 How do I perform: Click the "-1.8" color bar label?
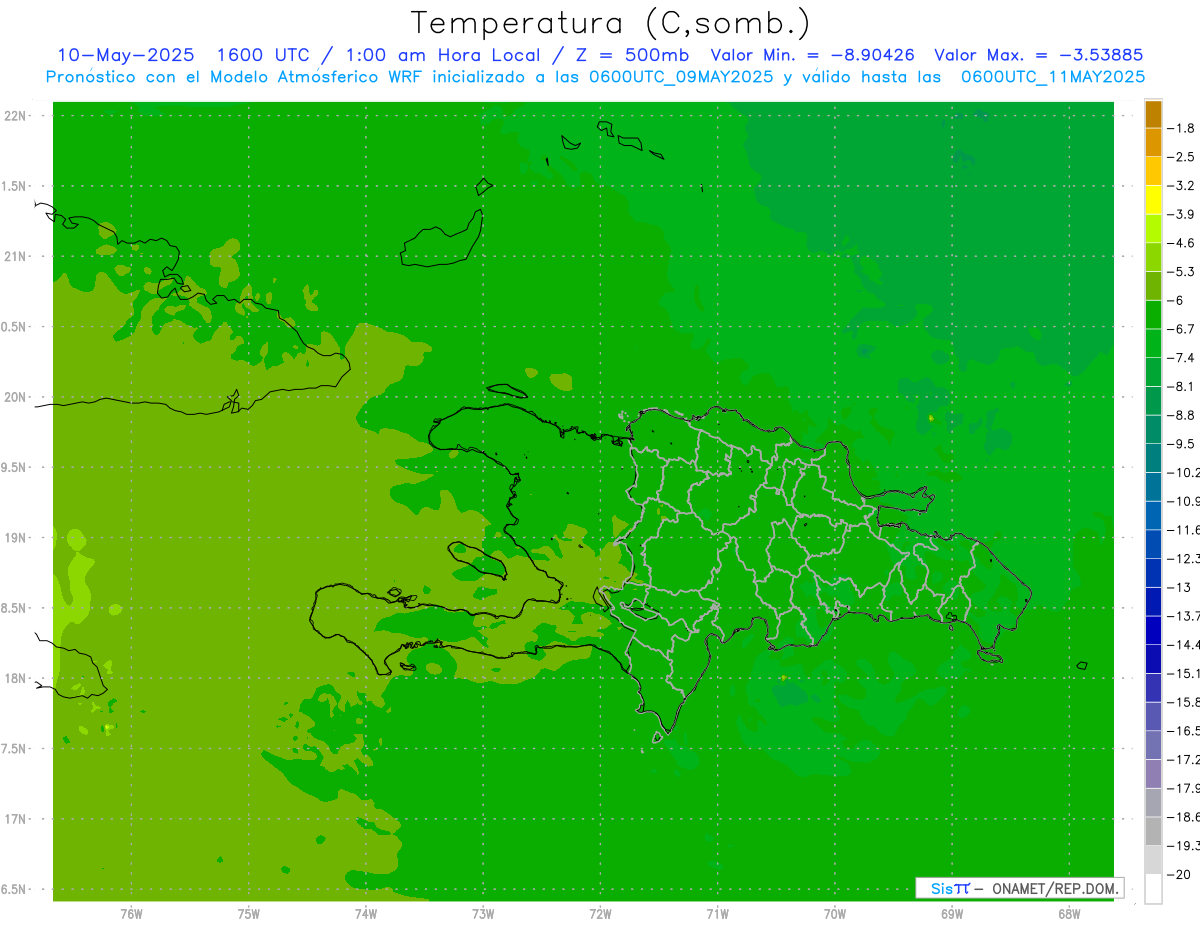(1182, 128)
